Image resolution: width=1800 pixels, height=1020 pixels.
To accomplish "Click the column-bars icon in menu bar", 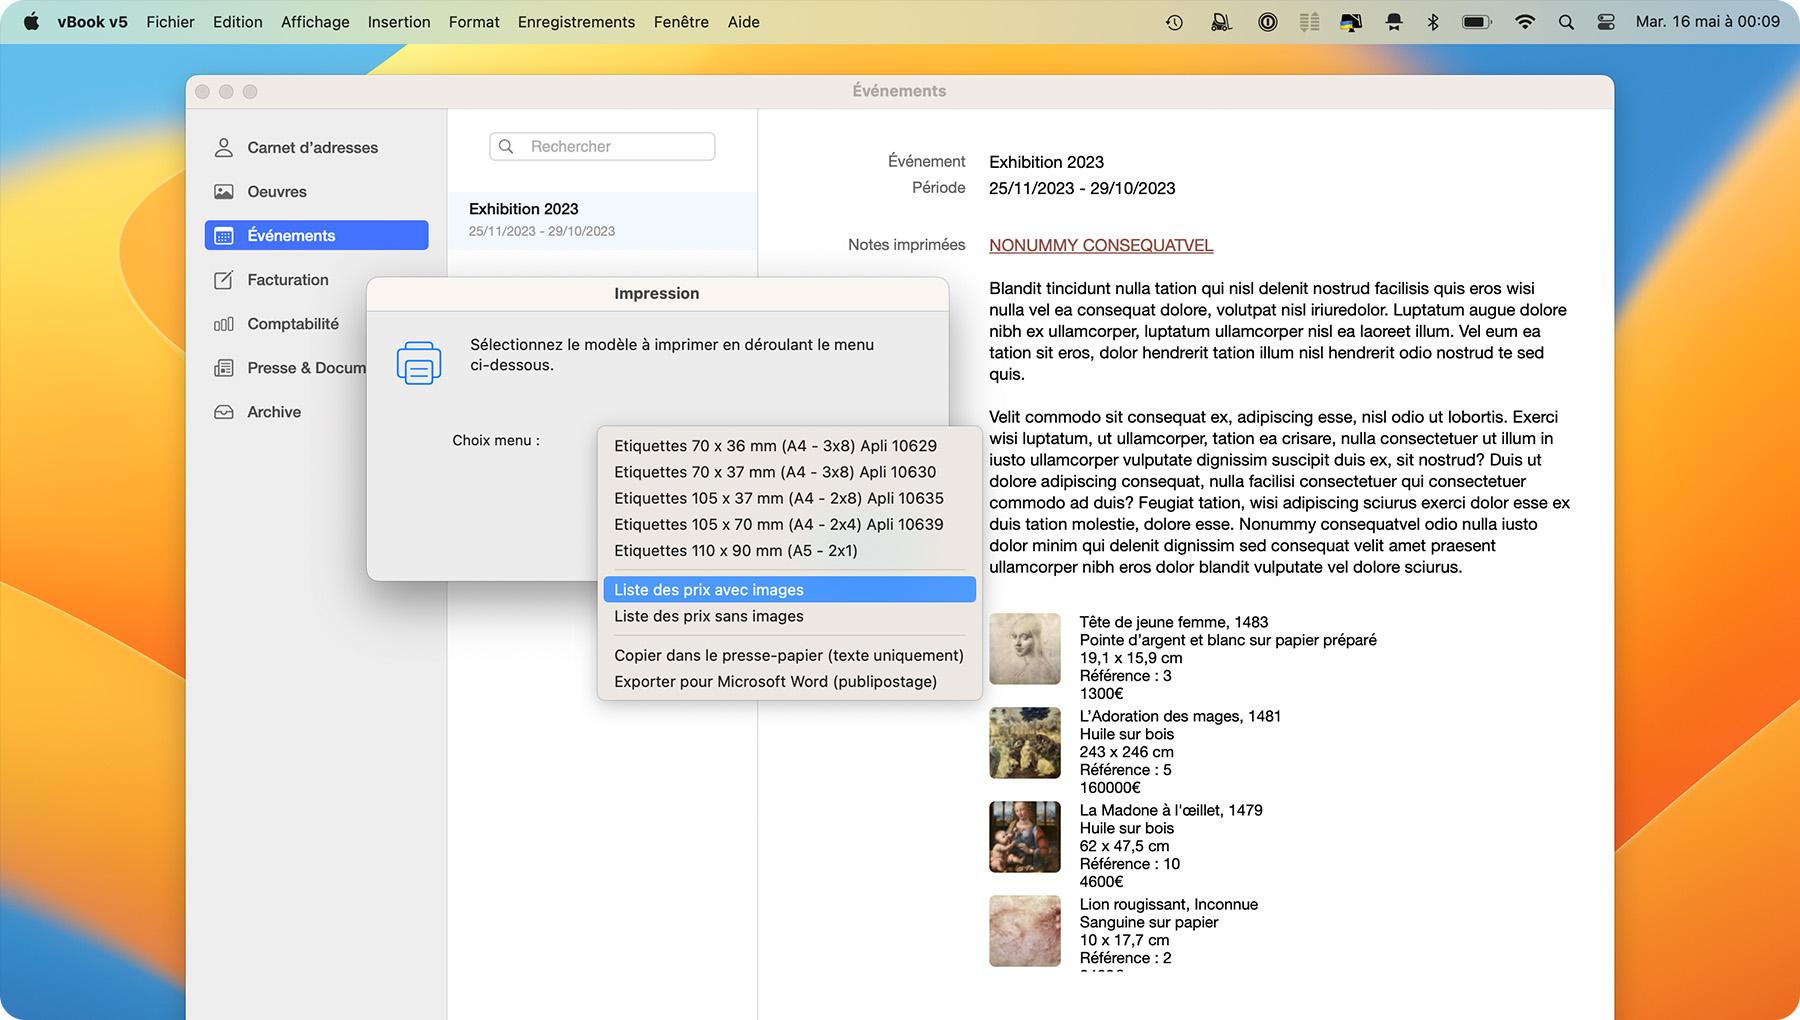I will point(1309,22).
